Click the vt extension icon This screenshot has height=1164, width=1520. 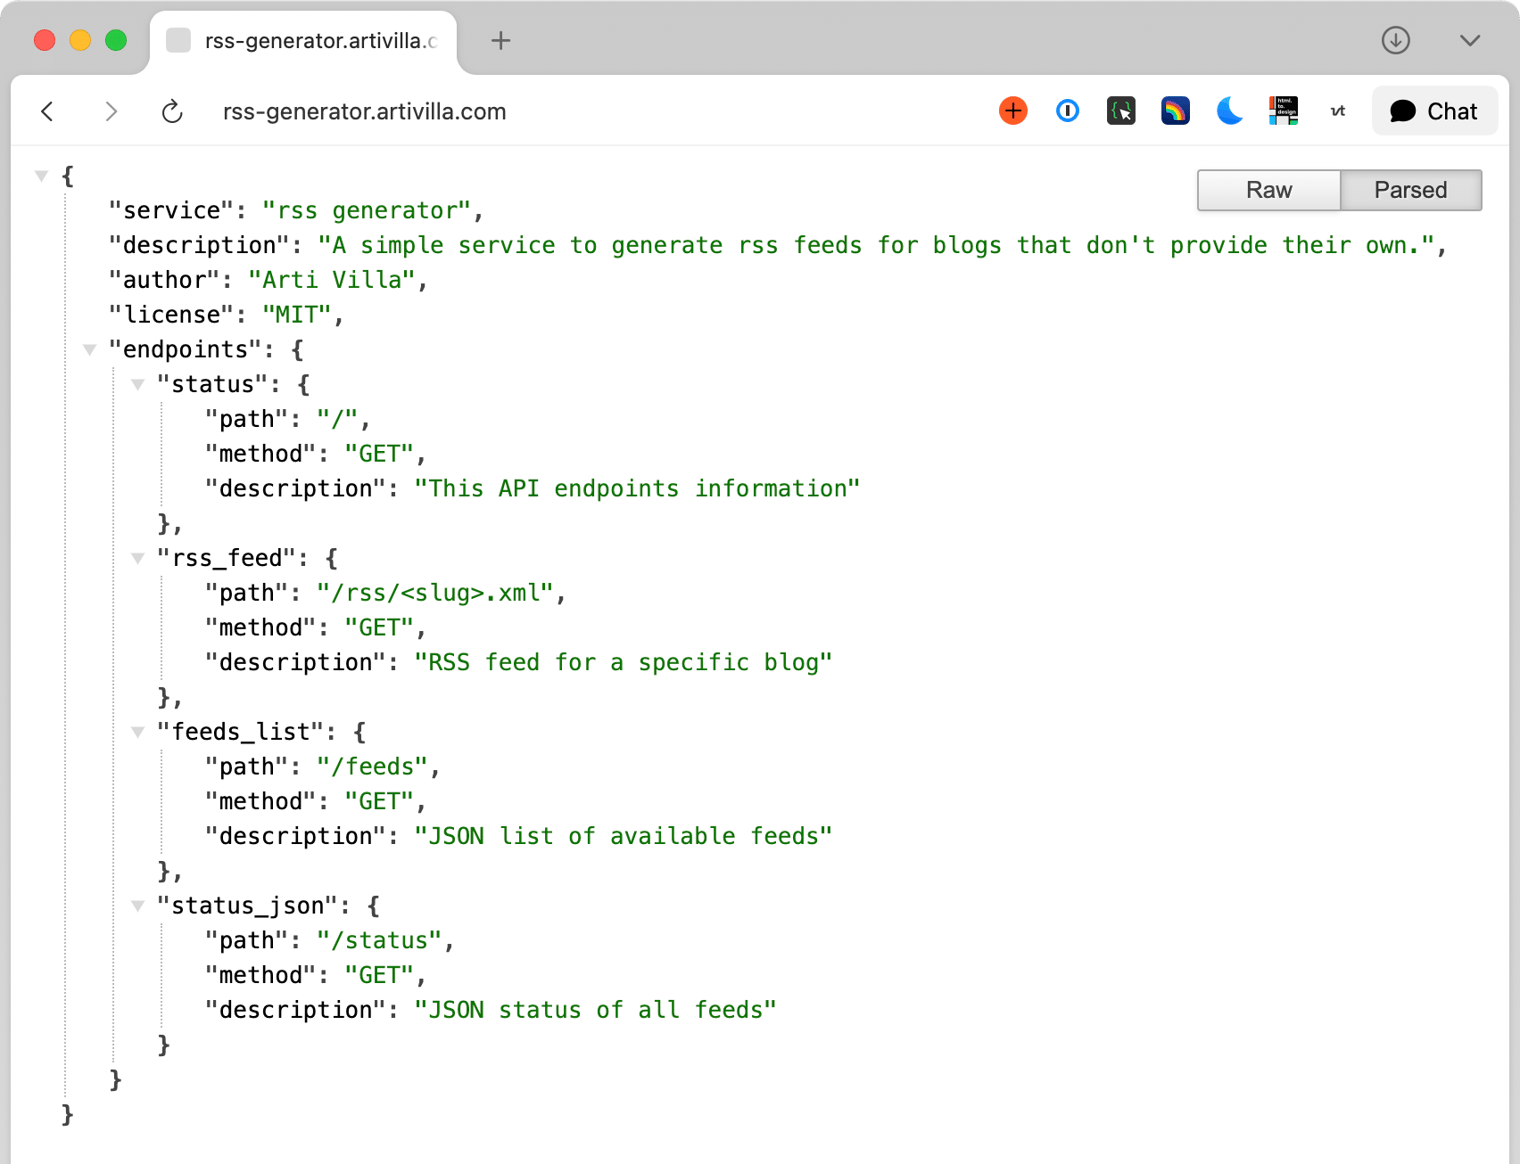(x=1338, y=111)
